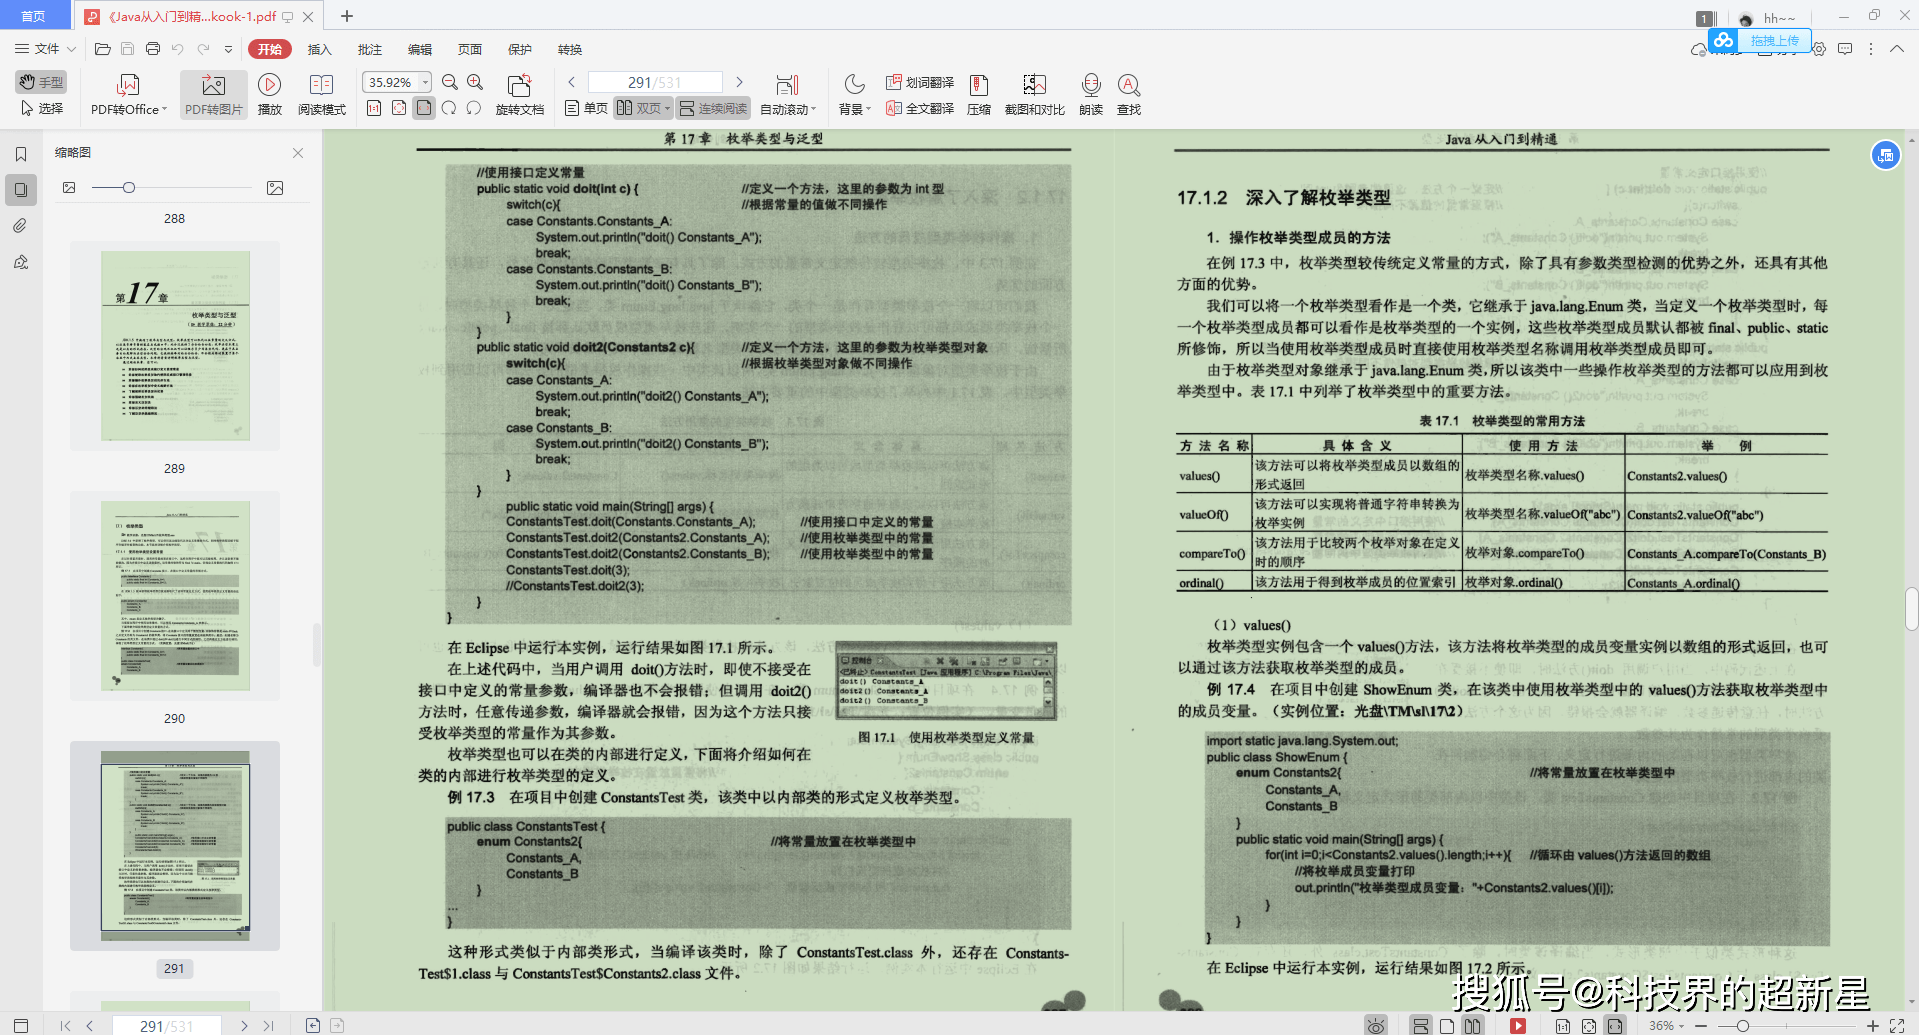Set actual size with toolbar 1:1 icon
The width and height of the screenshot is (1919, 1035).
point(374,108)
